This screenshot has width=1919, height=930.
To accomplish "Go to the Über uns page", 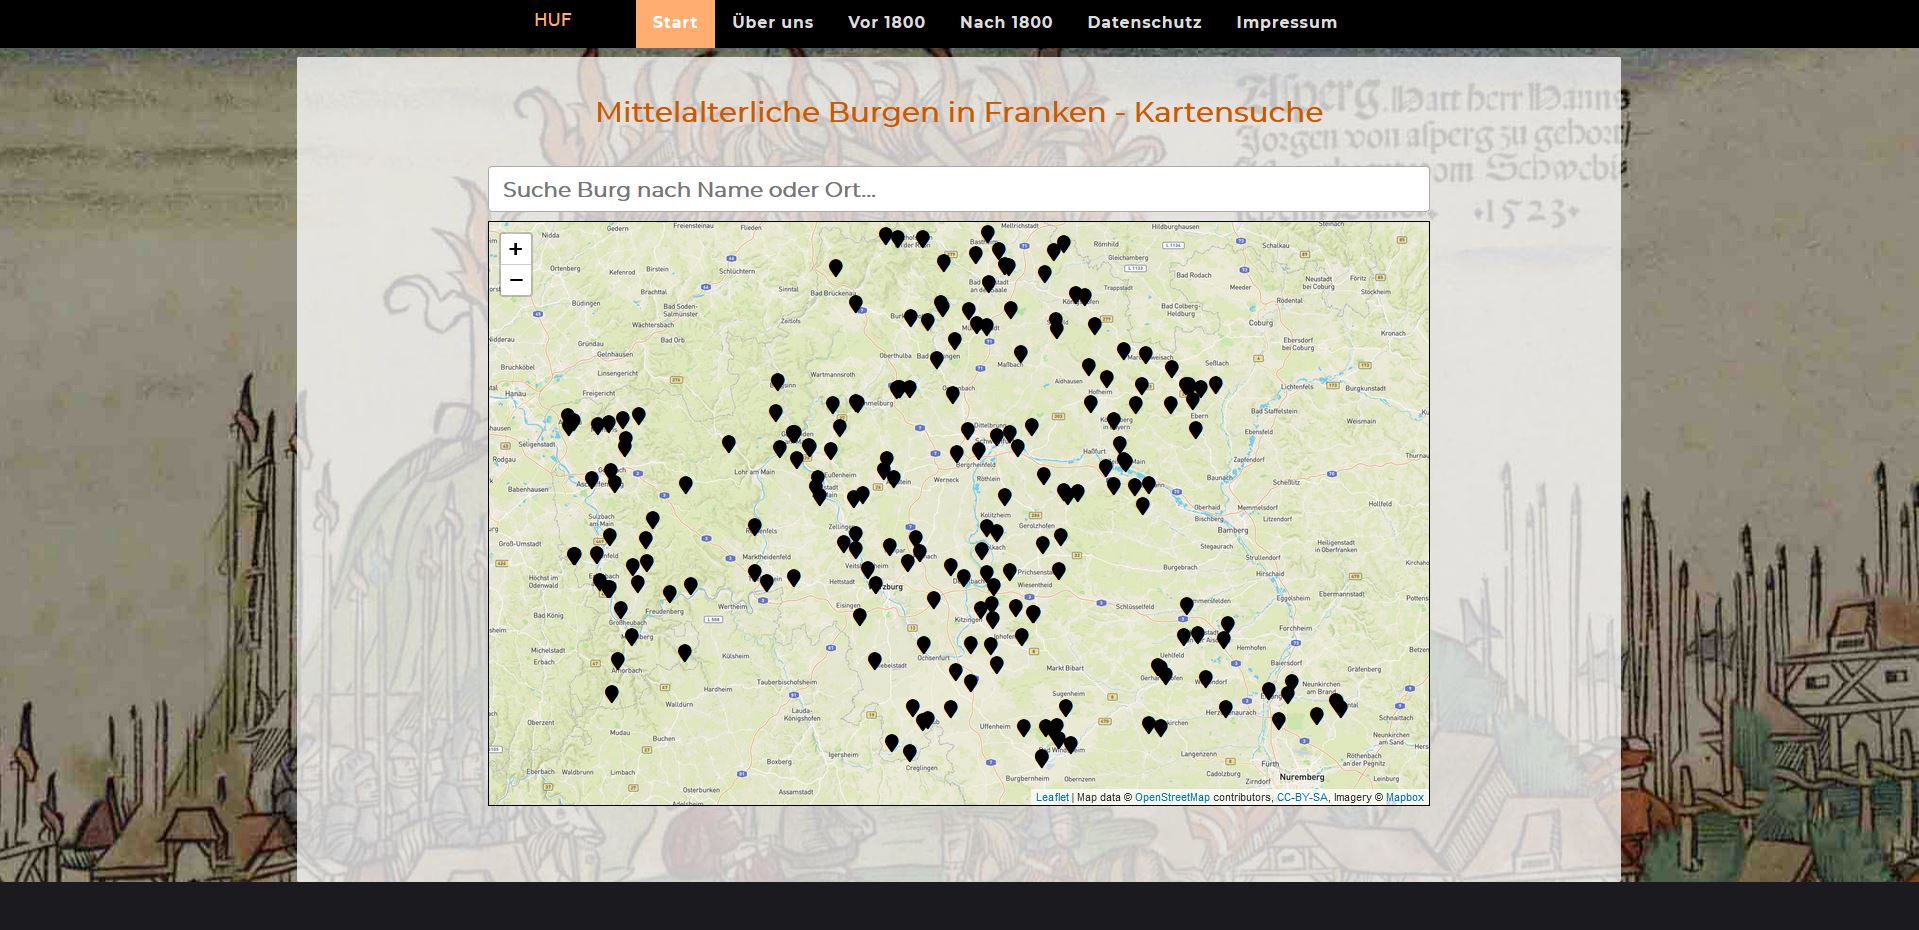I will pos(772,23).
